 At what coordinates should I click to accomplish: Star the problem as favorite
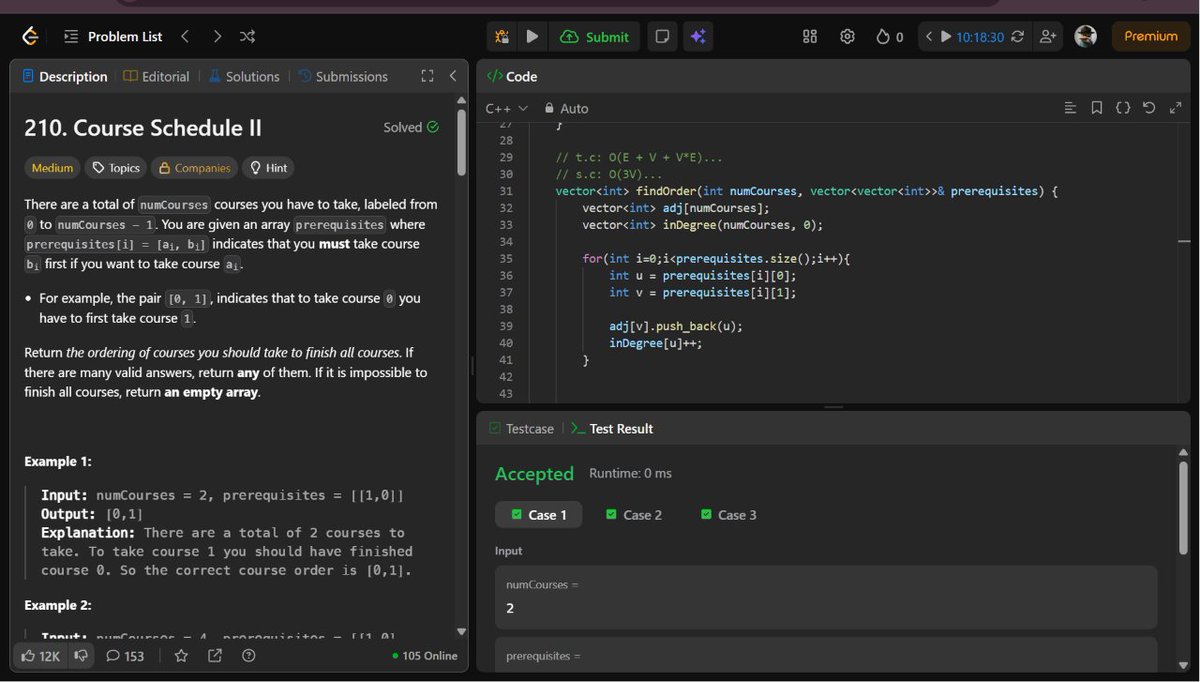[181, 656]
